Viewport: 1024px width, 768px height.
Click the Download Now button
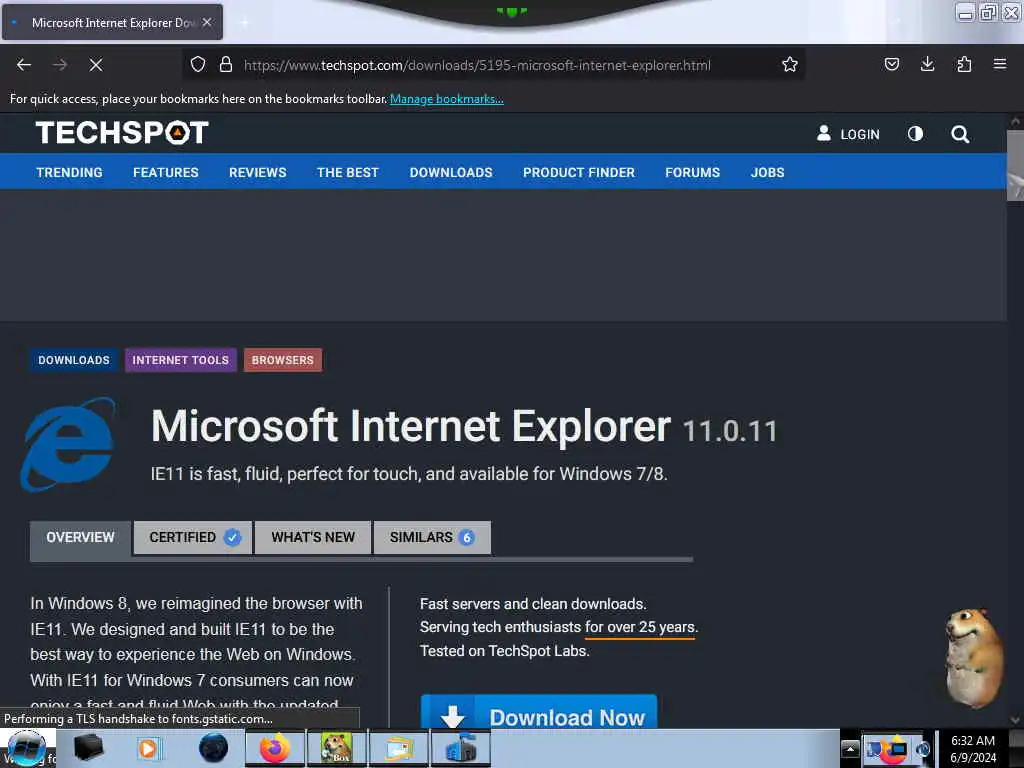coord(539,713)
